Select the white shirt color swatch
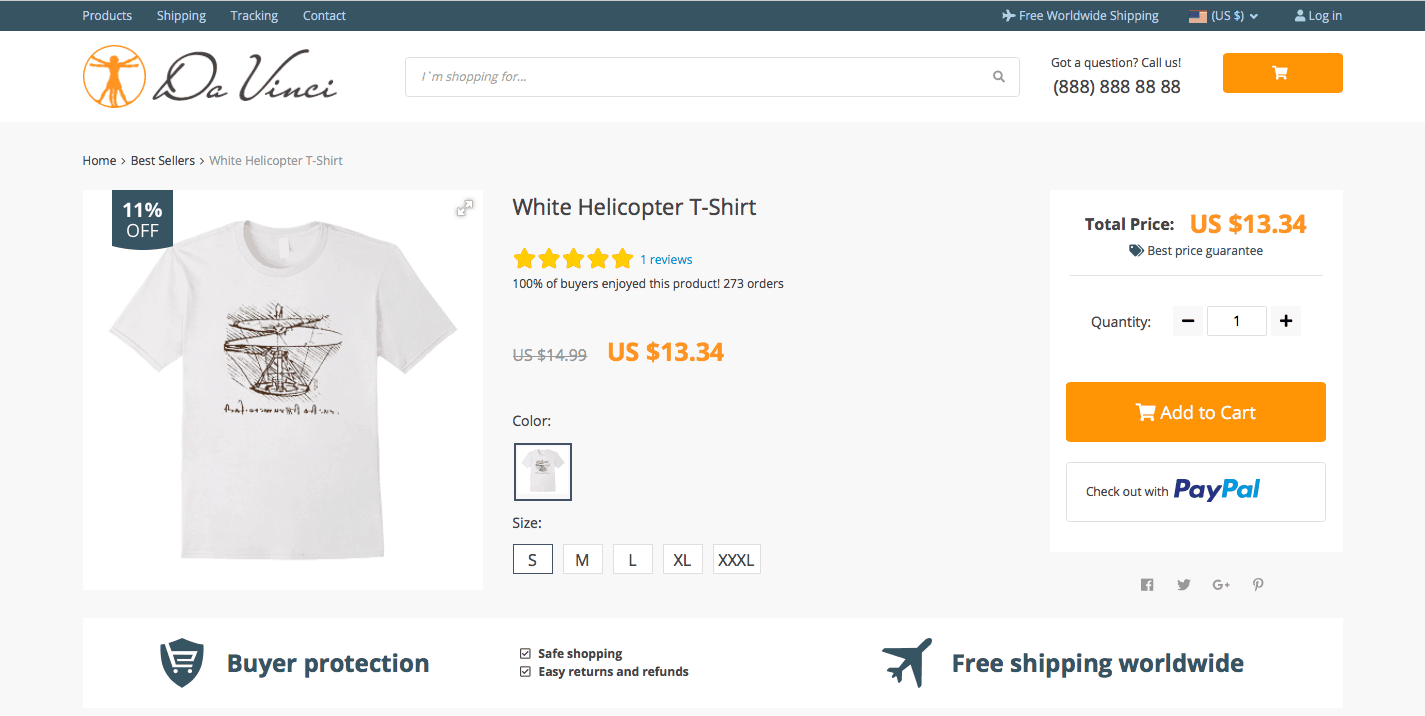Image resolution: width=1425 pixels, height=716 pixels. coord(543,472)
